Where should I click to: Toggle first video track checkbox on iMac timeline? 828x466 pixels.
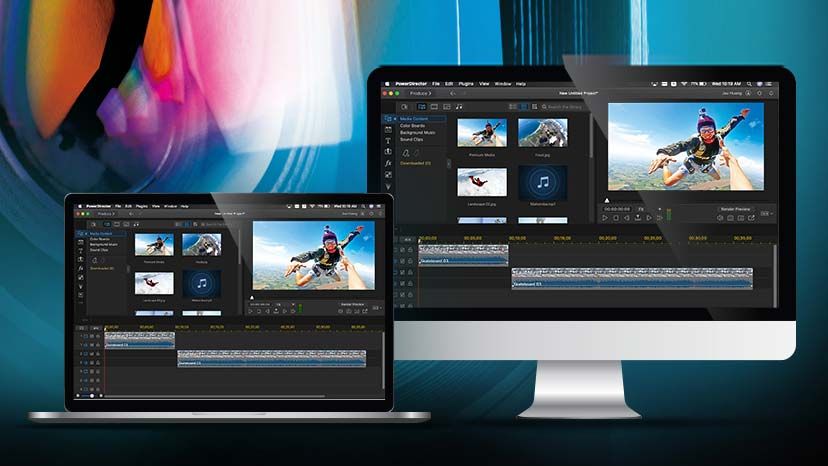pyautogui.click(x=402, y=249)
